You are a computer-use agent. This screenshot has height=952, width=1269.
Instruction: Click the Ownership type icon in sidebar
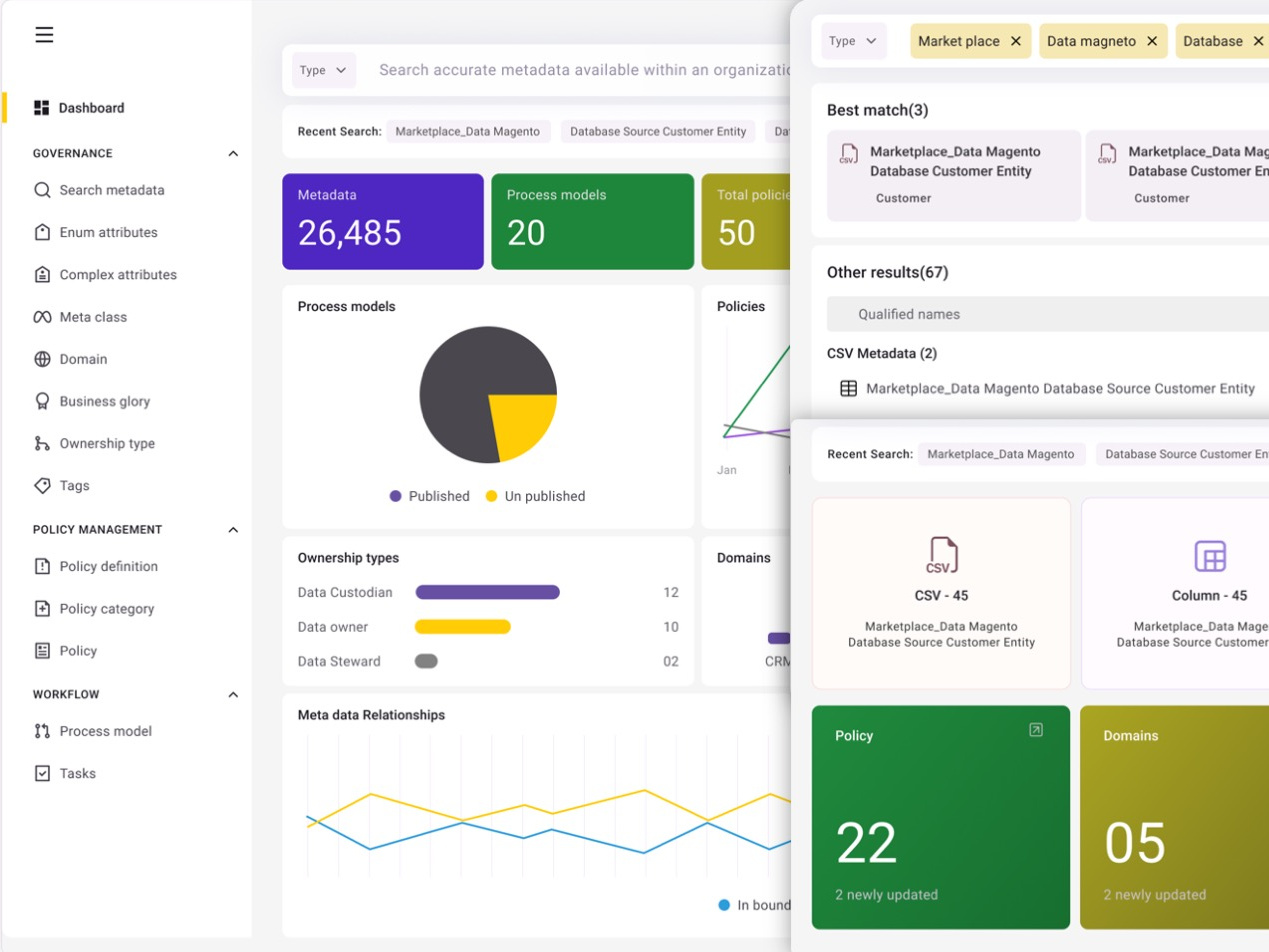pyautogui.click(x=42, y=443)
